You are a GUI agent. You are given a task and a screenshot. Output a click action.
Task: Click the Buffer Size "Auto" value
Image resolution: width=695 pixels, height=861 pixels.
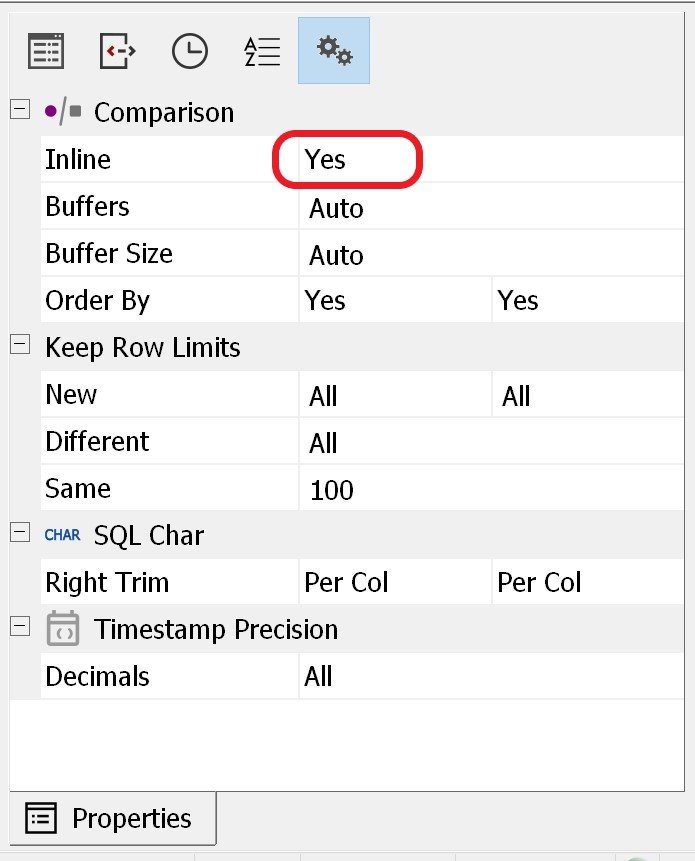coord(336,255)
